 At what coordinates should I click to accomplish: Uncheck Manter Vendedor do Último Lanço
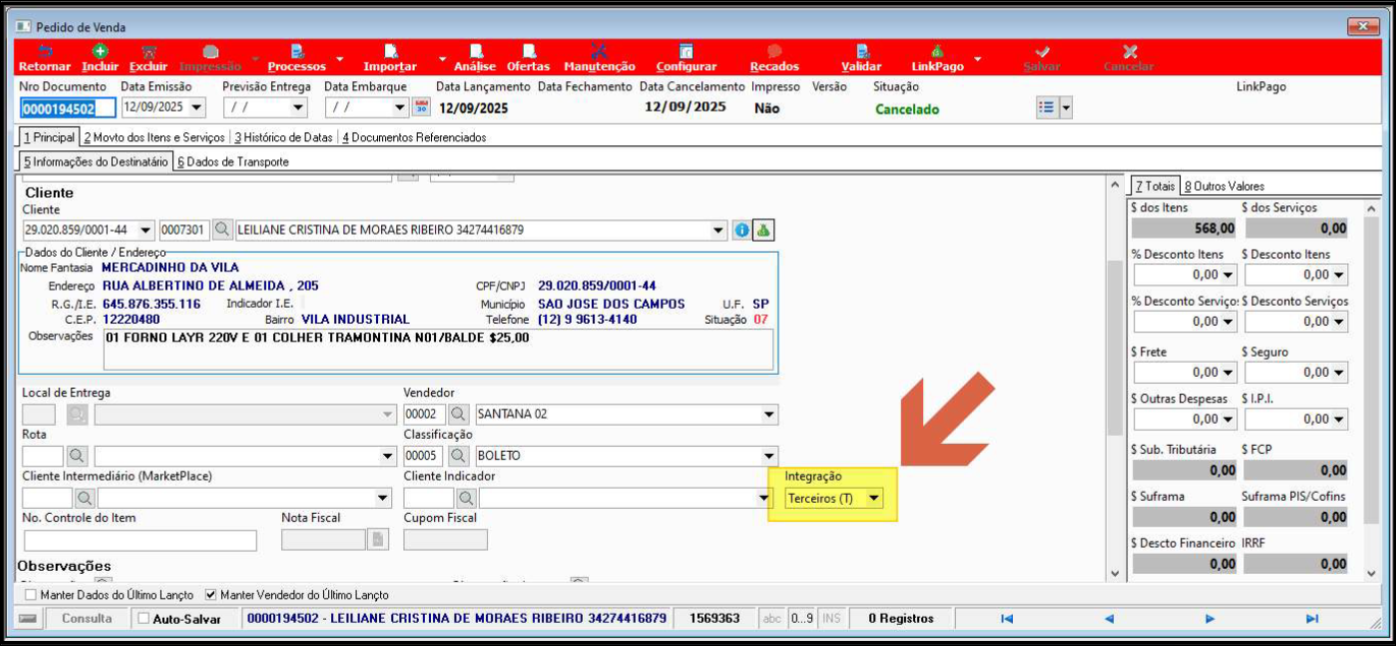(210, 594)
